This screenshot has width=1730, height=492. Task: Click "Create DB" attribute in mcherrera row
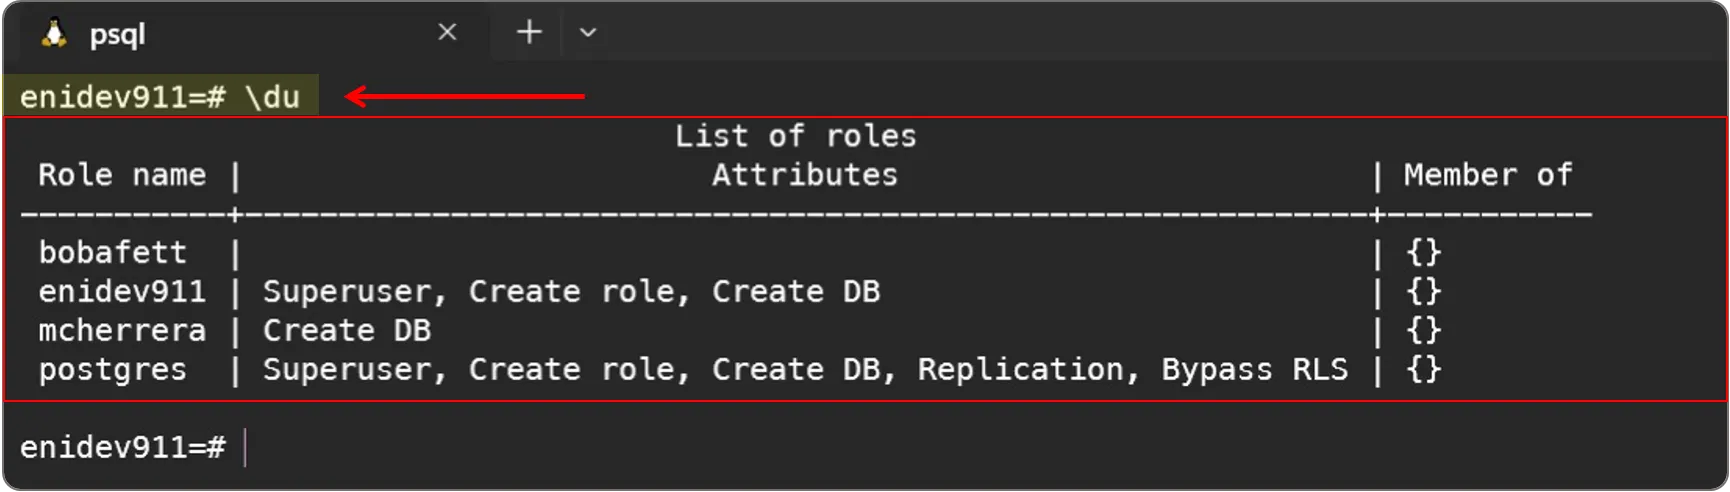pyautogui.click(x=346, y=331)
